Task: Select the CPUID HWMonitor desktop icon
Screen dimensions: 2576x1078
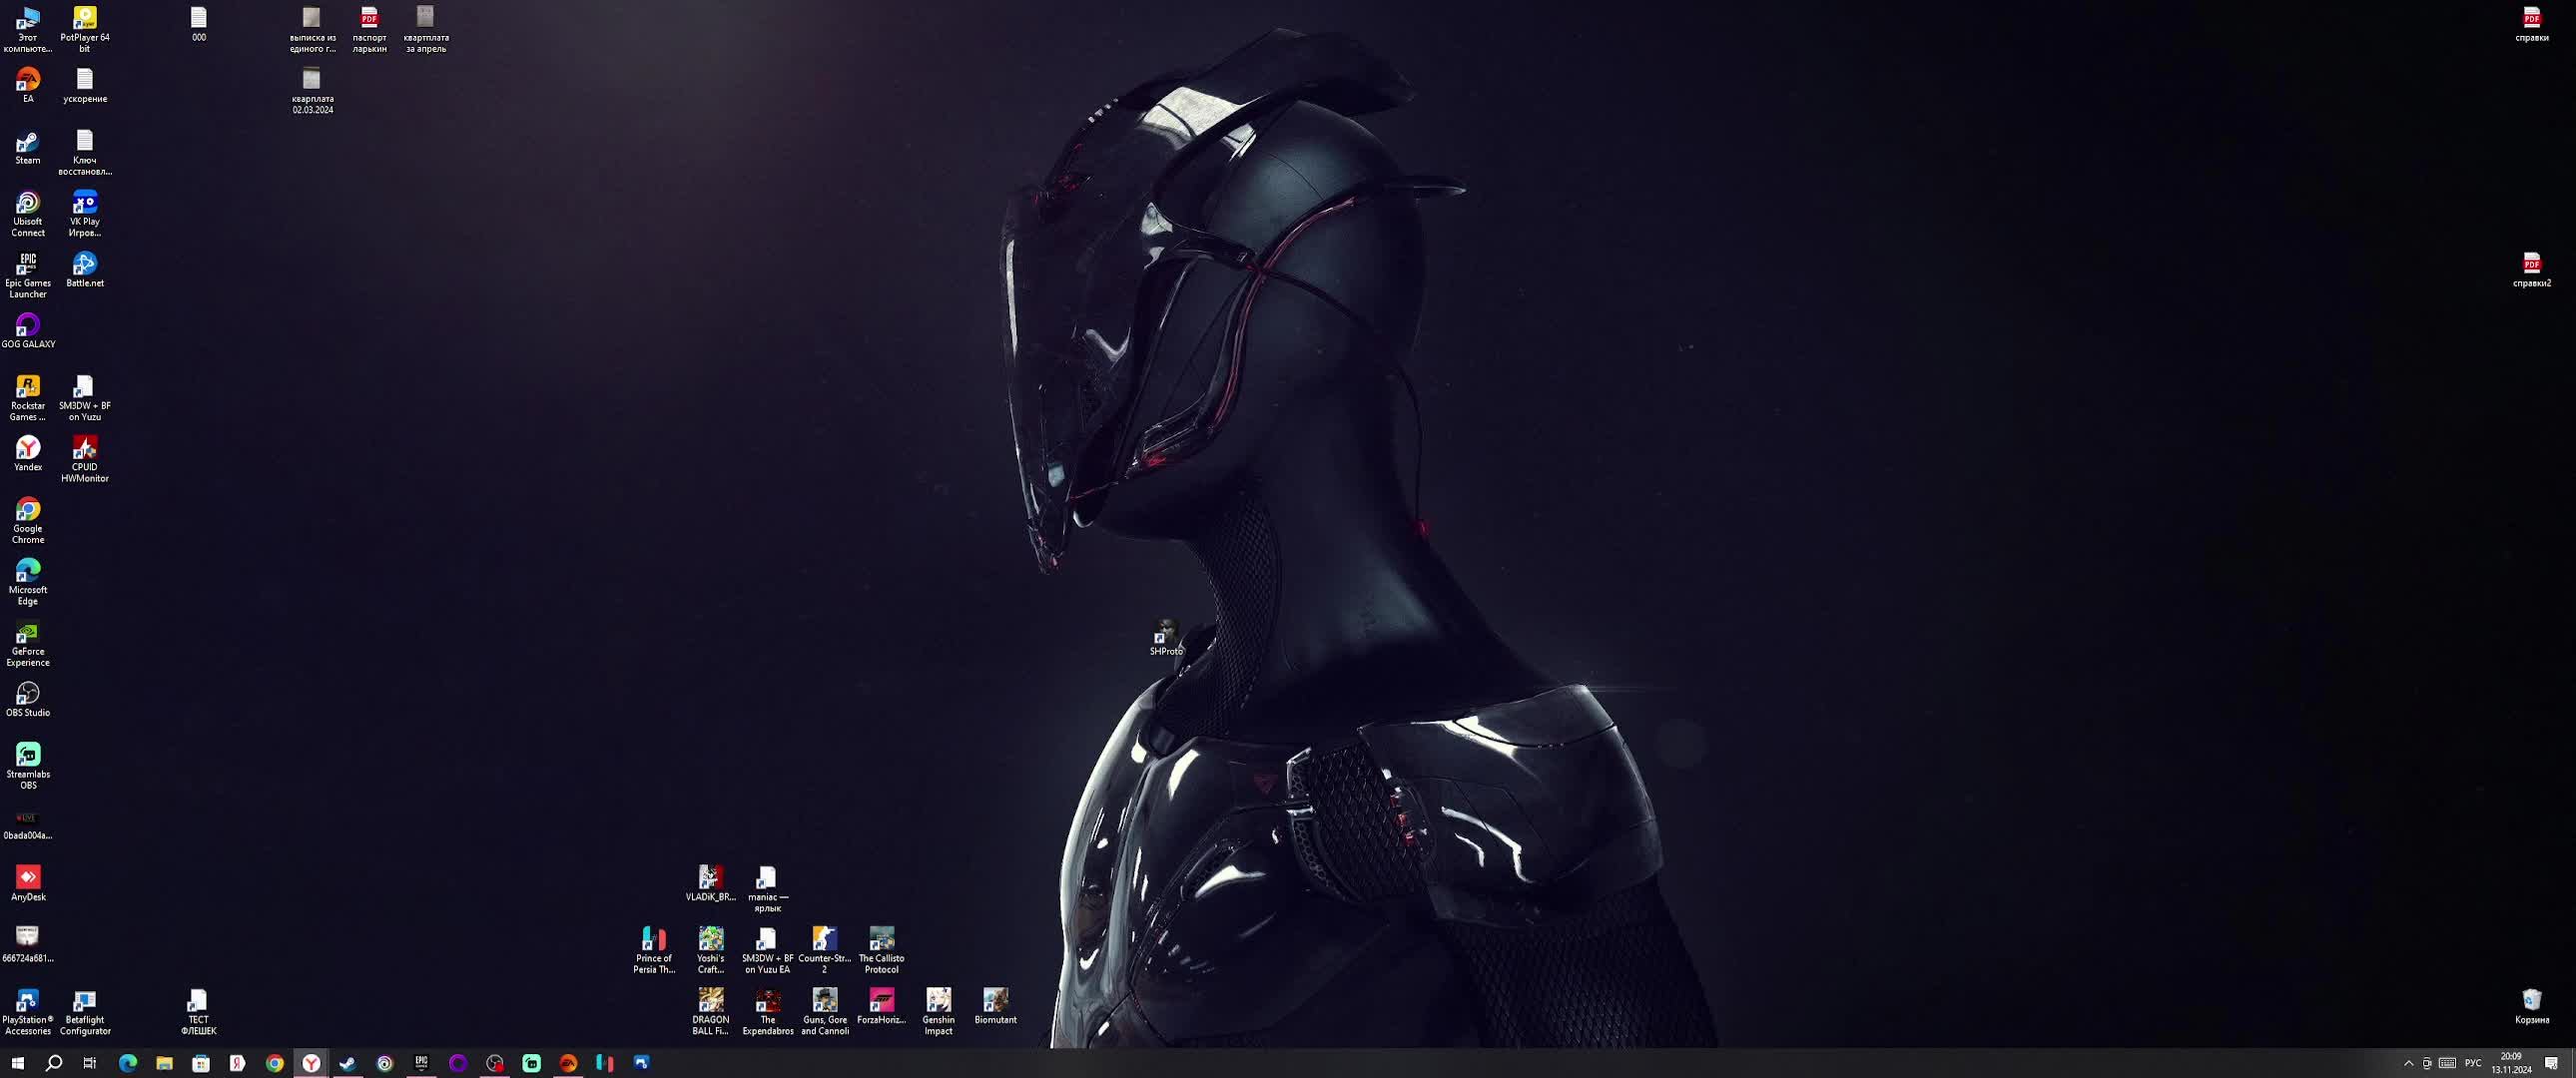Action: [85, 459]
